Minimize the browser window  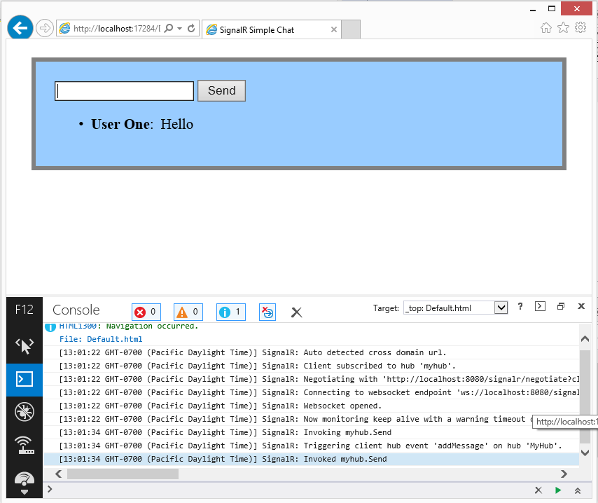coord(533,9)
